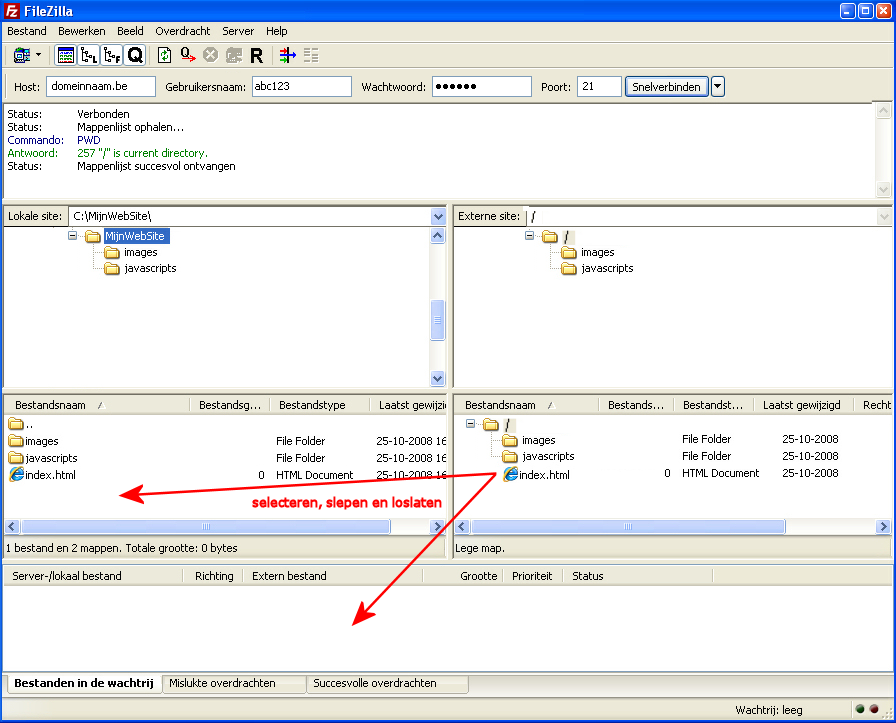Collapse root node in remote file list

[x=470, y=424]
